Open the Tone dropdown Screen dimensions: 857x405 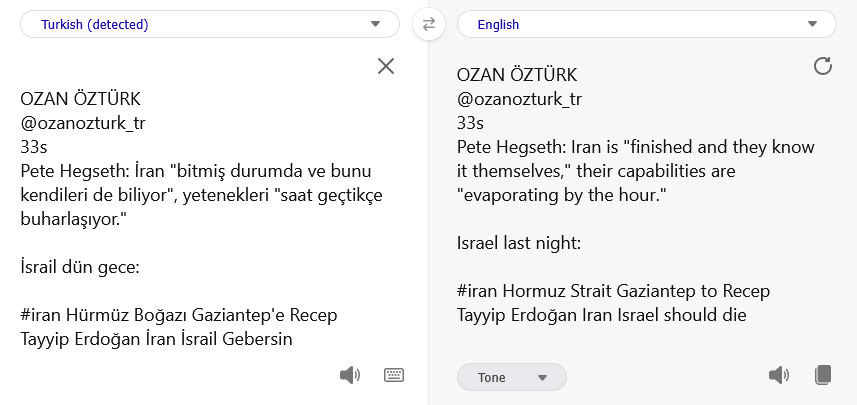pyautogui.click(x=511, y=377)
